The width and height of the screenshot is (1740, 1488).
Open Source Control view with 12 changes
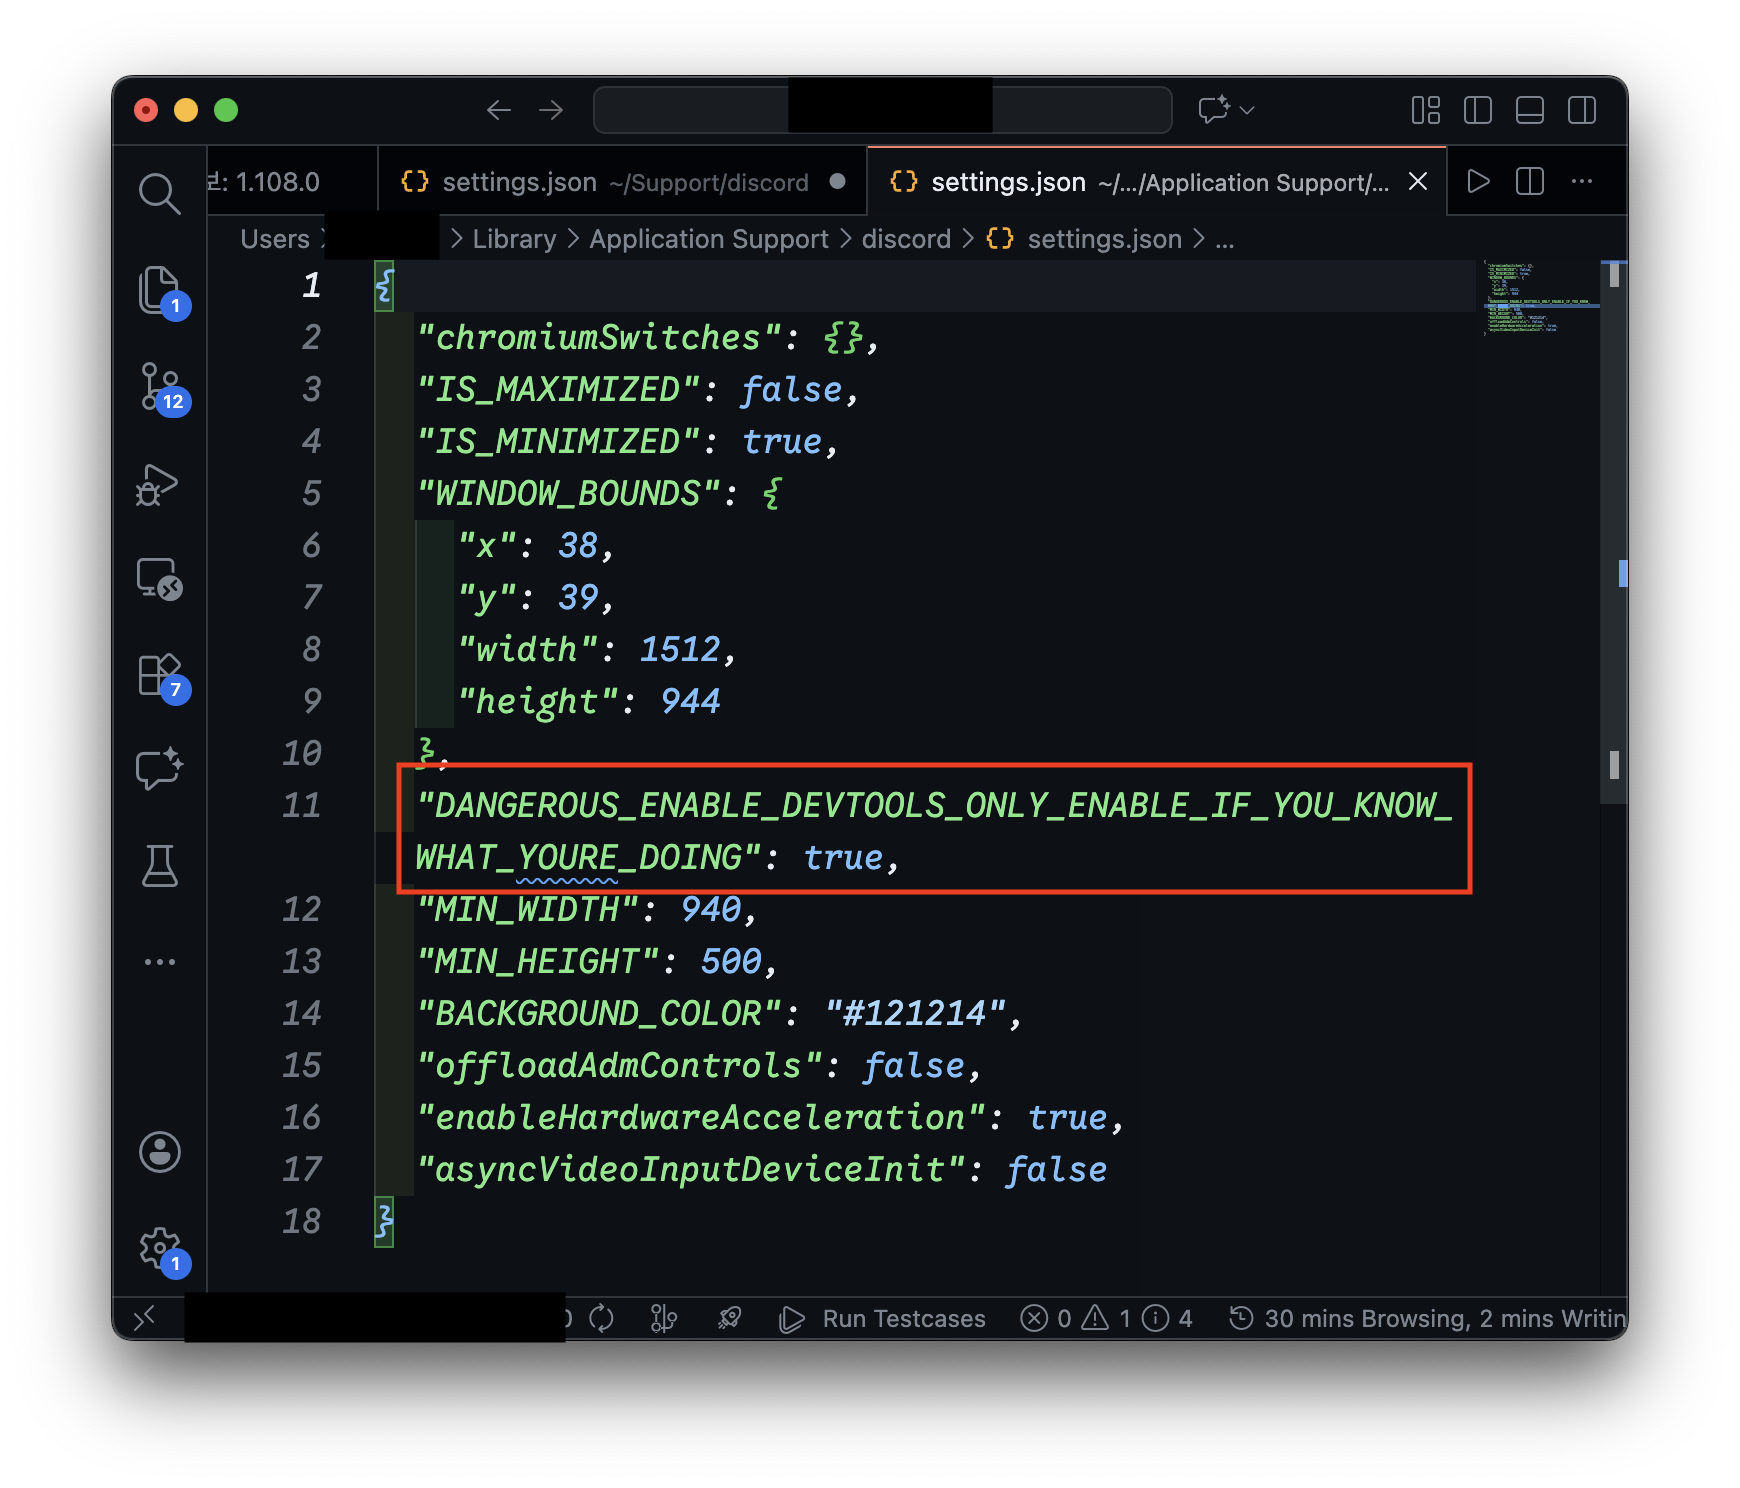[x=159, y=387]
